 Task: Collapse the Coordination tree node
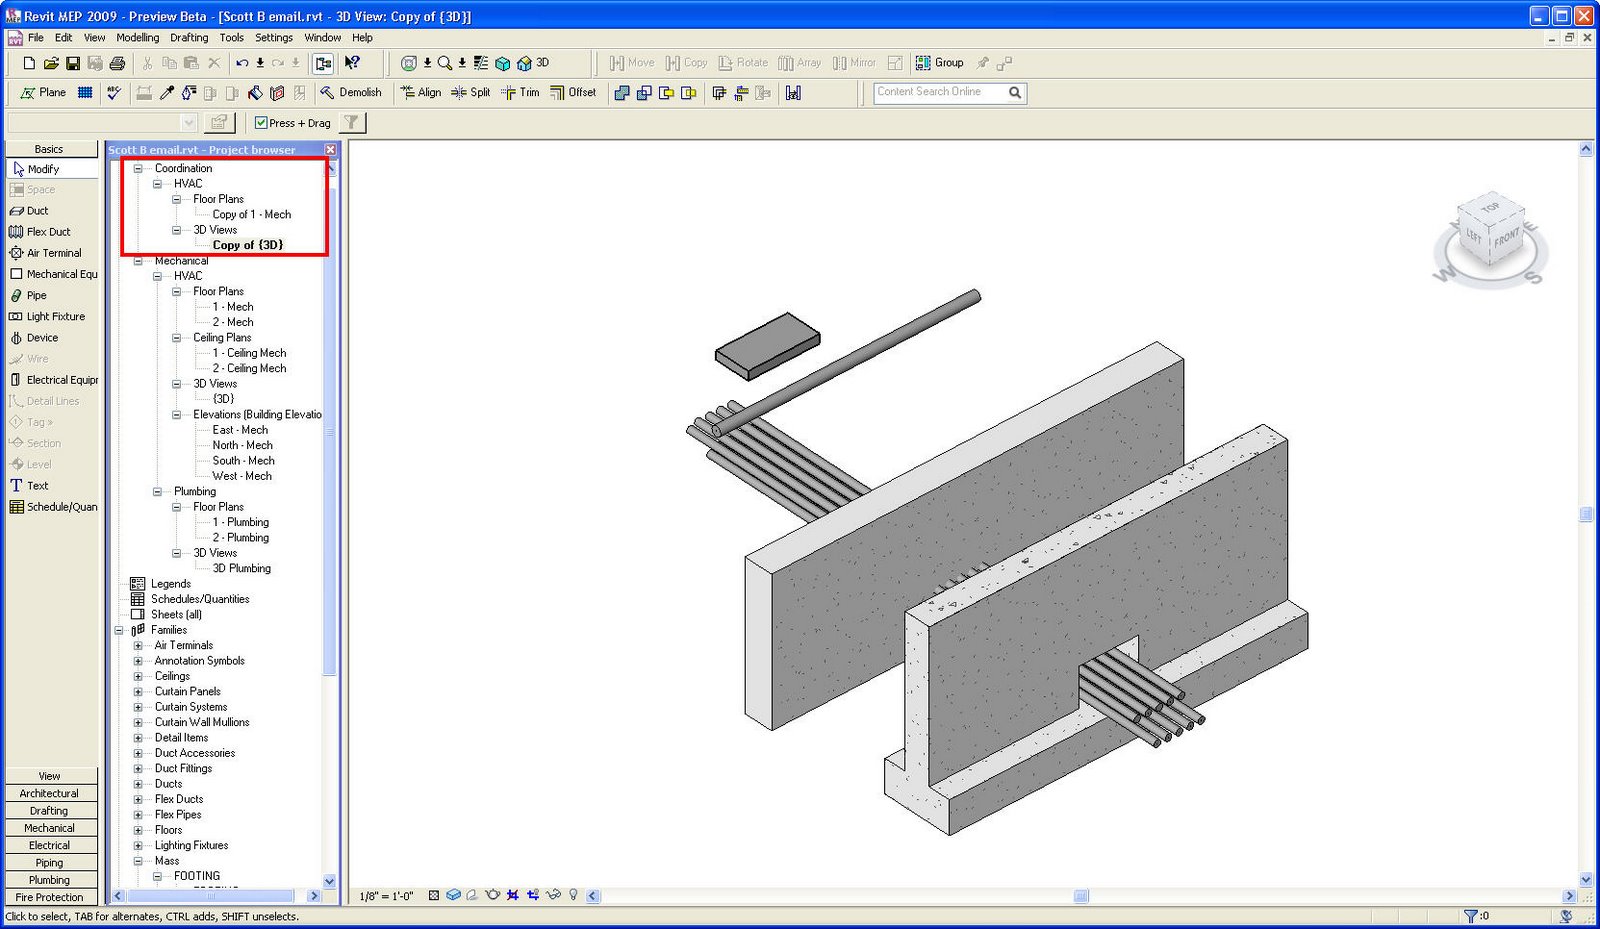(138, 169)
